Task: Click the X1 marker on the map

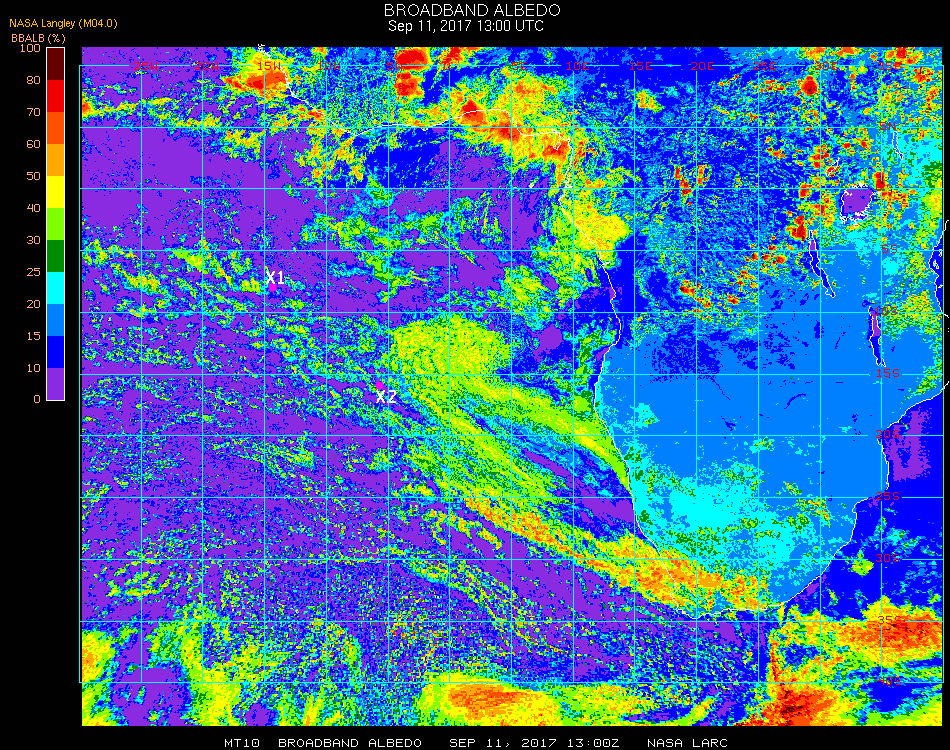Action: point(275,278)
